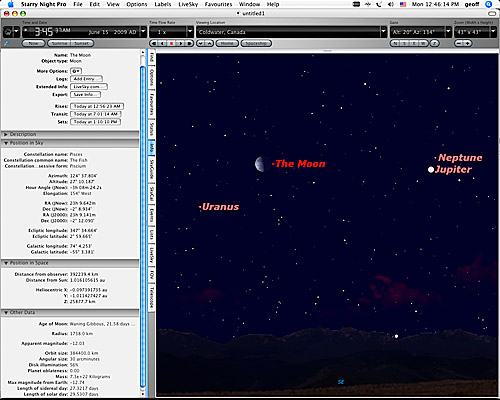Click the zoom out minus button

click(459, 43)
